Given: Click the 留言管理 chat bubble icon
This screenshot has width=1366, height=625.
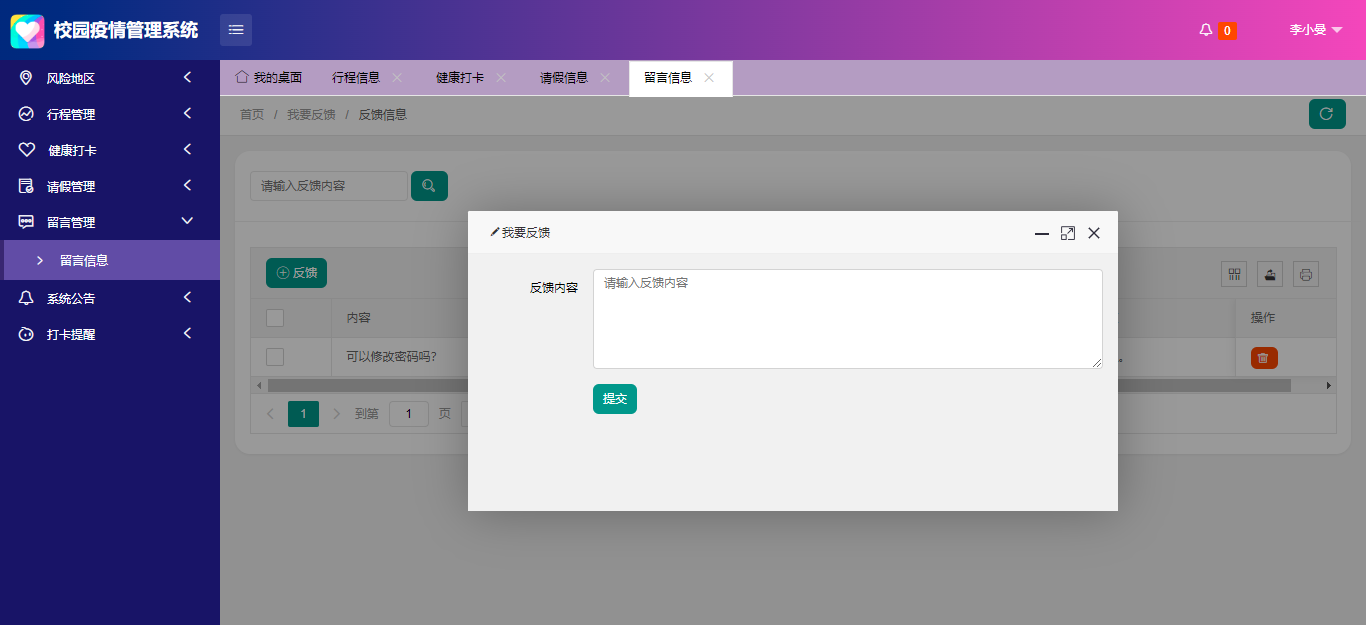Looking at the screenshot, I should (x=26, y=222).
